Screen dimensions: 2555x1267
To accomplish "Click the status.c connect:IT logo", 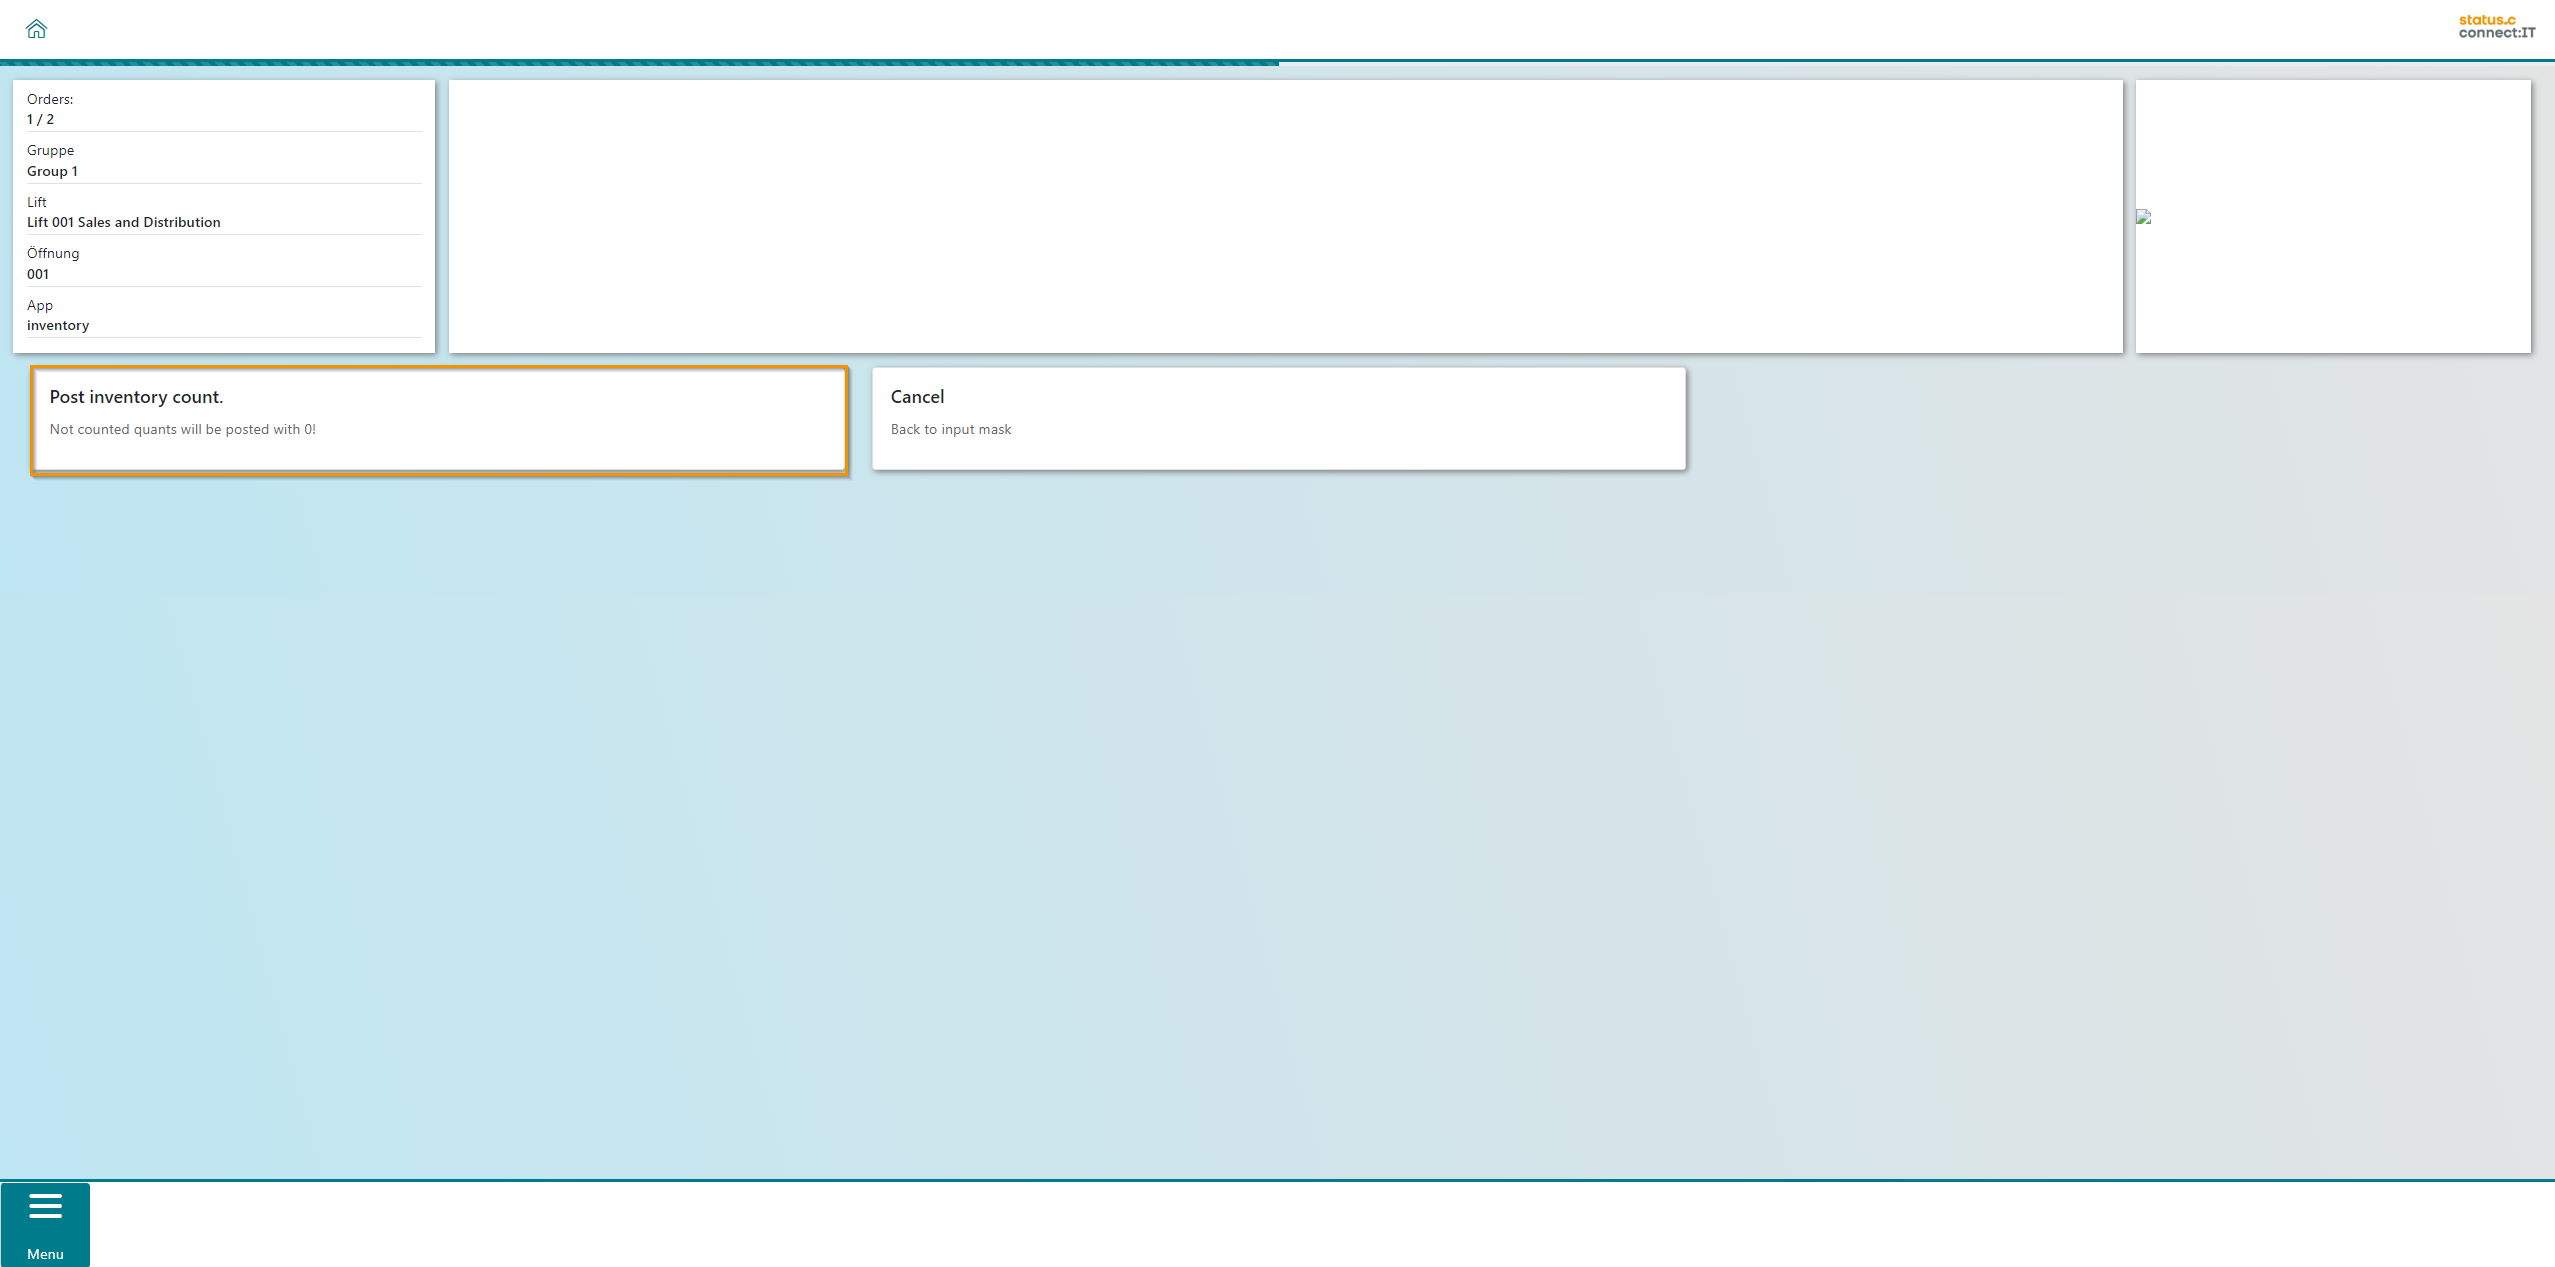I will 2496,26.
